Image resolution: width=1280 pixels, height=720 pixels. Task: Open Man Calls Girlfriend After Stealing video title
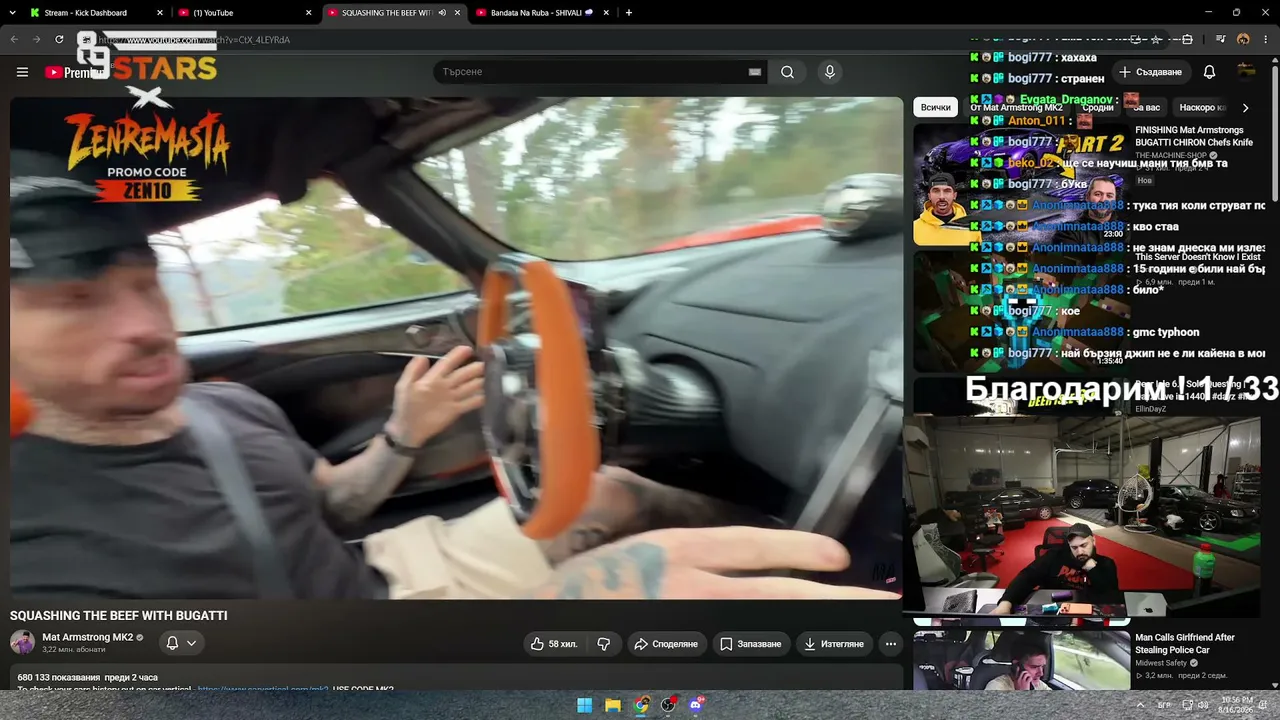click(1185, 643)
